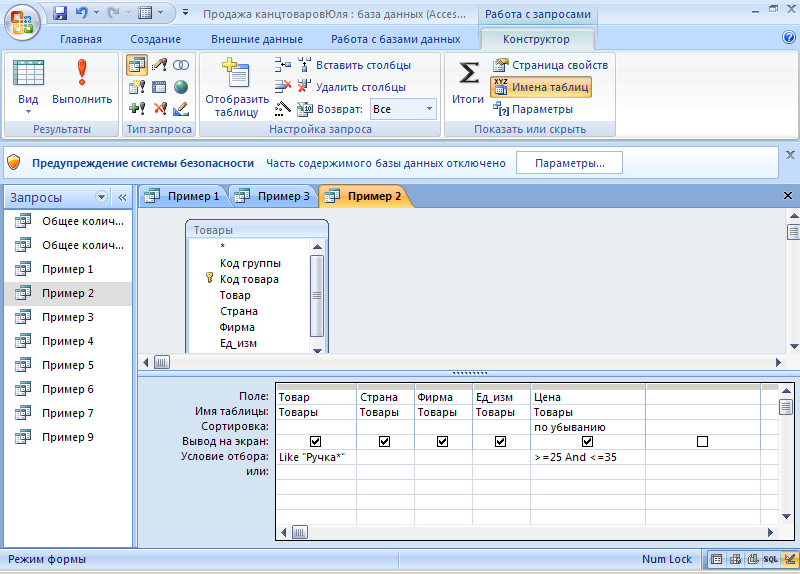Screen dimensions: 800x574
Task: Select the Select query type icon
Action: 137,65
